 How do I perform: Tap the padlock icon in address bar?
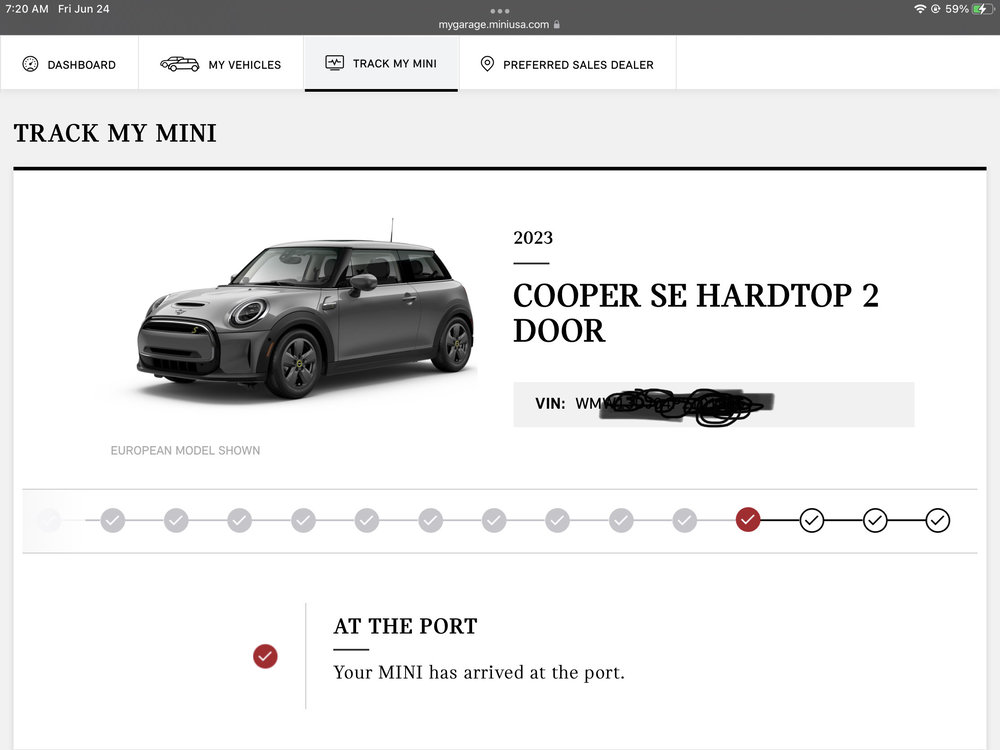click(x=557, y=24)
